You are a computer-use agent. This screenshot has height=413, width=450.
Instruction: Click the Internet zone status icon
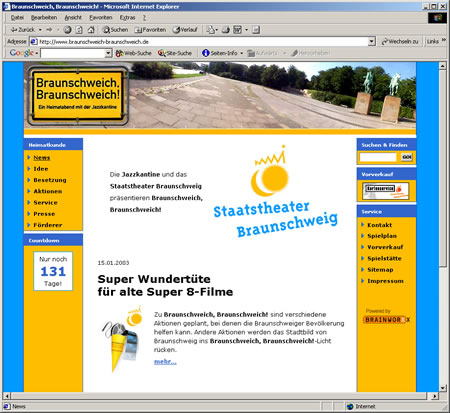pyautogui.click(x=350, y=406)
